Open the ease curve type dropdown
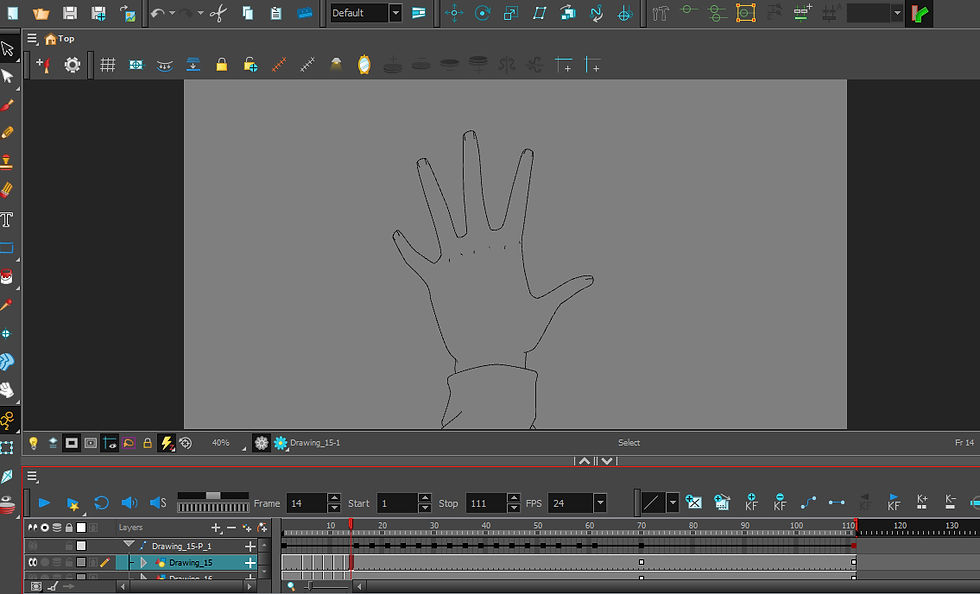 pos(672,503)
